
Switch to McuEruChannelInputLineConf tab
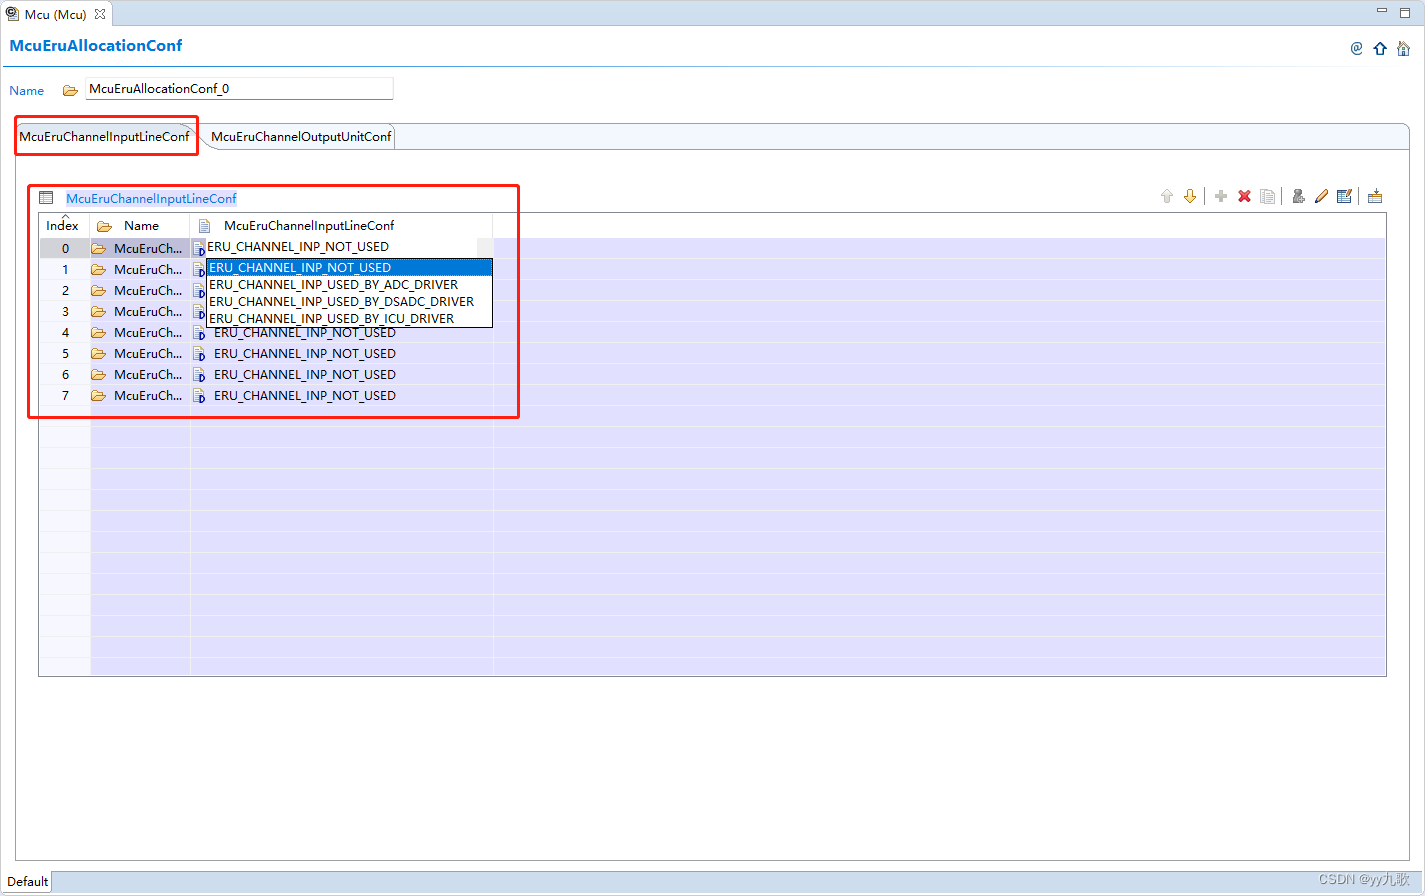pos(104,136)
